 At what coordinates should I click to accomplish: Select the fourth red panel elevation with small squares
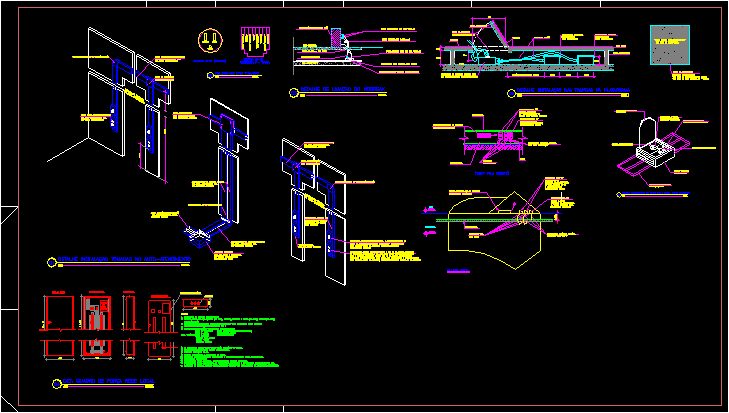160,326
